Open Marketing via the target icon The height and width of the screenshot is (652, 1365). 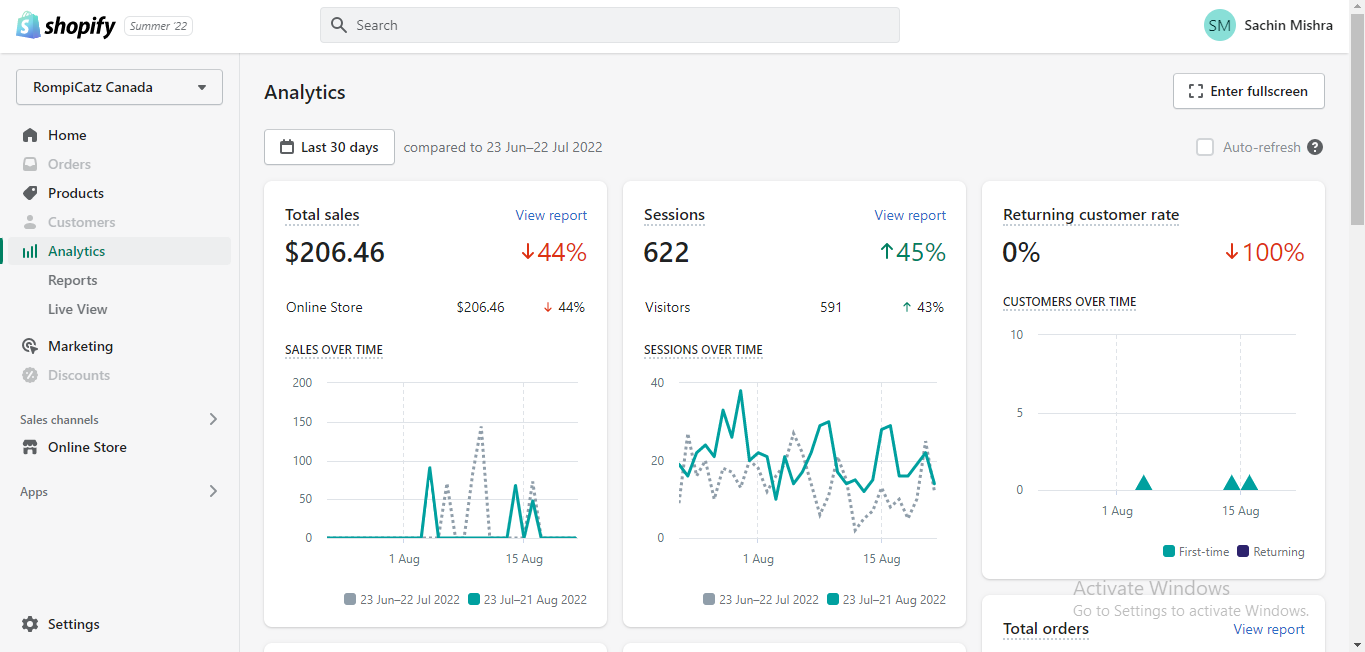coord(30,346)
